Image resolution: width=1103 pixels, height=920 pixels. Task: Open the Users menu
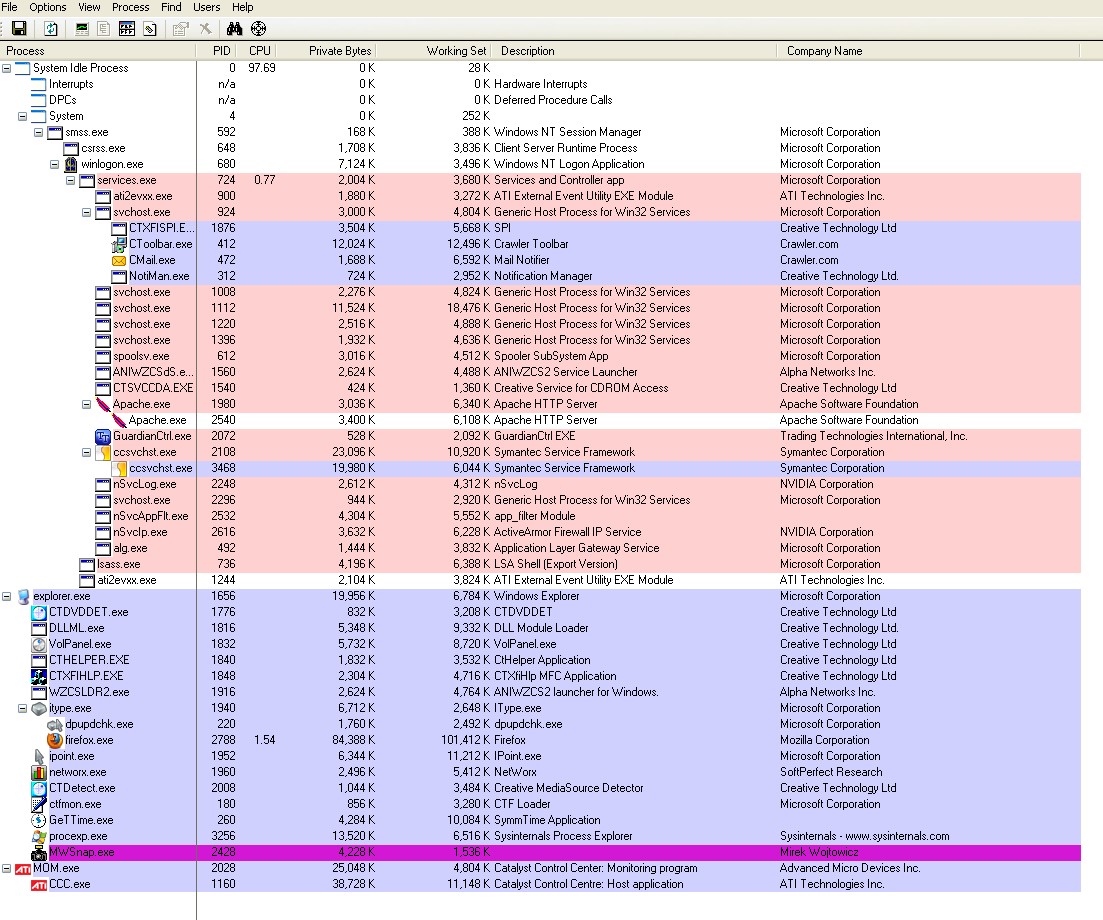[207, 7]
